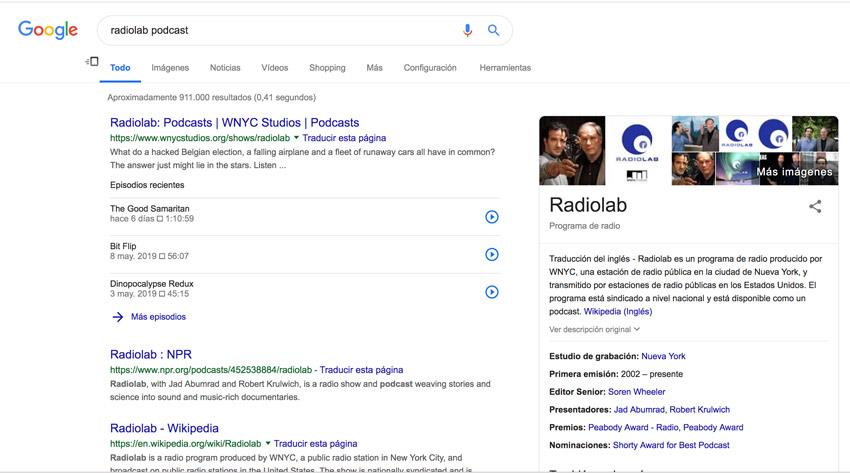Click Traducir esta página for NPR result
The width and height of the screenshot is (850, 473).
[362, 370]
